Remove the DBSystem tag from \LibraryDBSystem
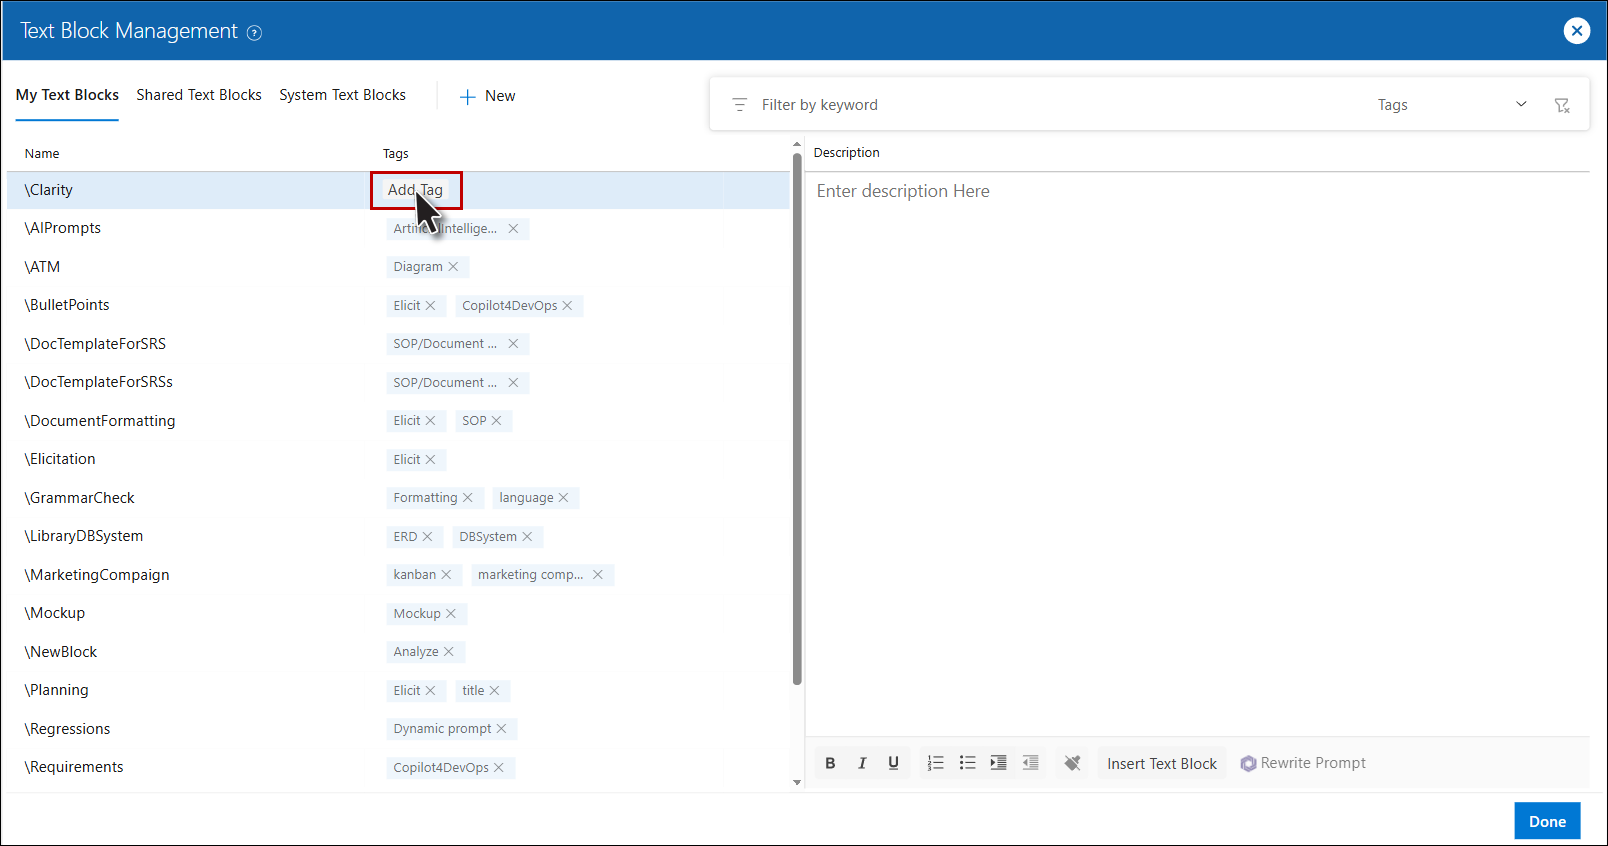Image resolution: width=1608 pixels, height=846 pixels. 527,537
